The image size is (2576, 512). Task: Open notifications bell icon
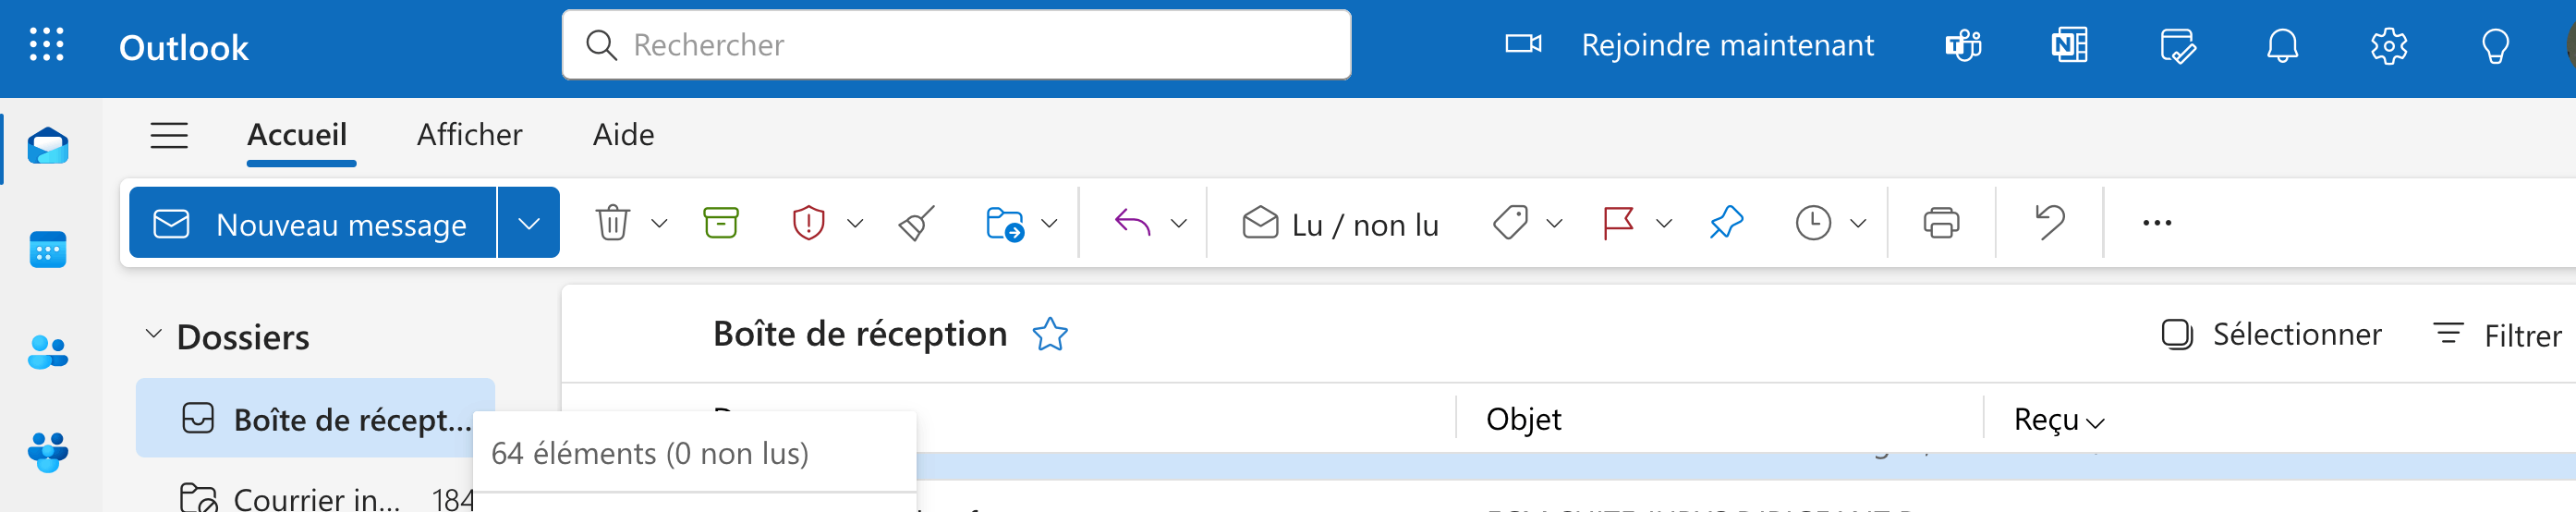2282,46
